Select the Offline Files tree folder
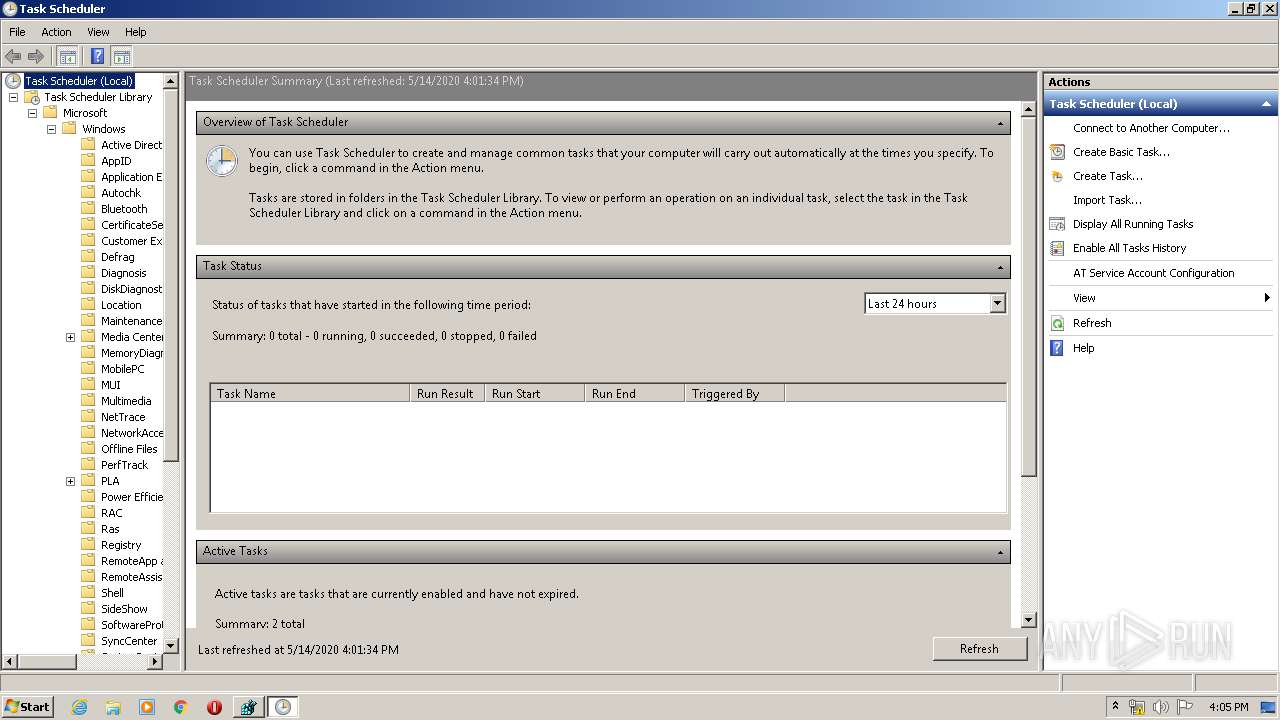 pyautogui.click(x=129, y=449)
